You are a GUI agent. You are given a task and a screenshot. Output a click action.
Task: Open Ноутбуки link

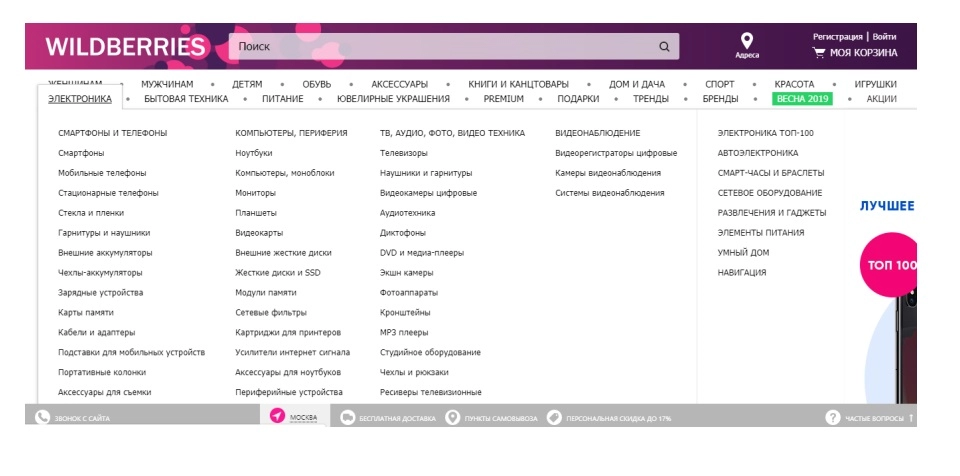coord(254,153)
